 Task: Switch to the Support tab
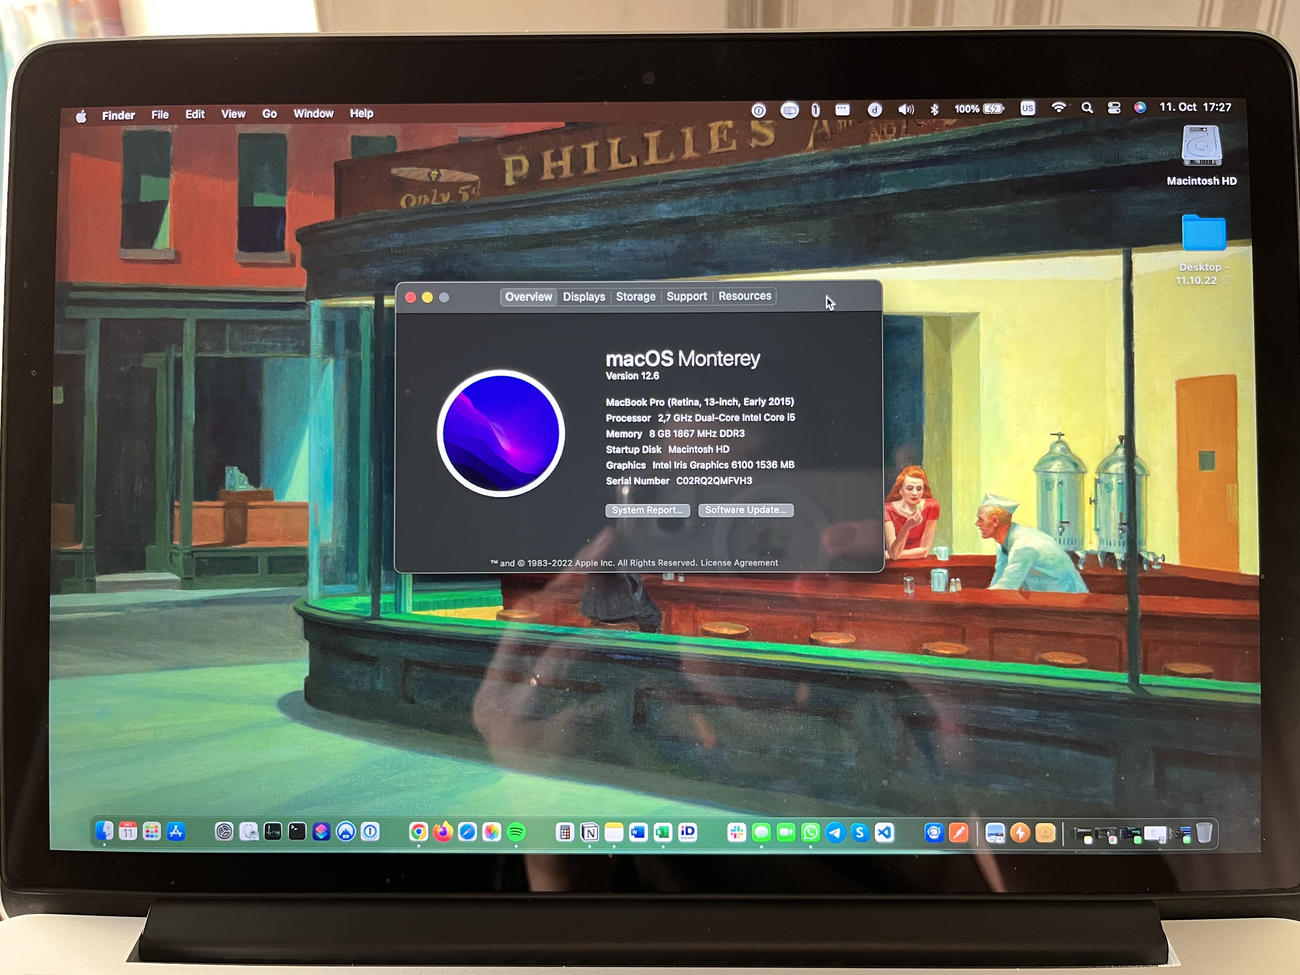pyautogui.click(x=687, y=297)
